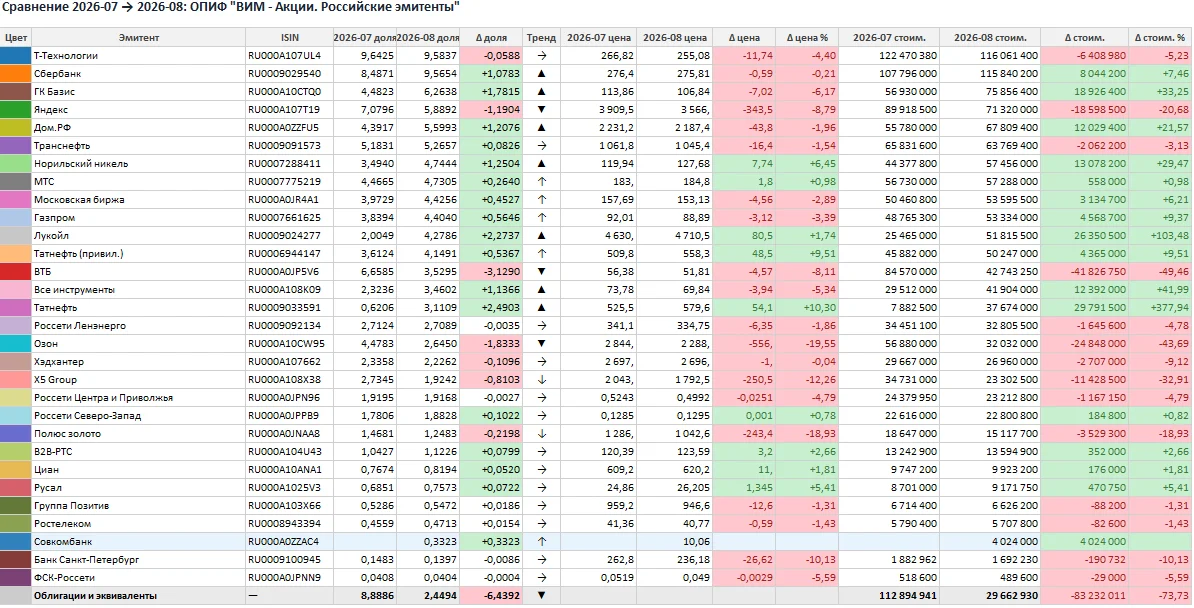Click the orange color swatch for Сбербанк
Viewport: 1194px width, 608px height.
15,74
